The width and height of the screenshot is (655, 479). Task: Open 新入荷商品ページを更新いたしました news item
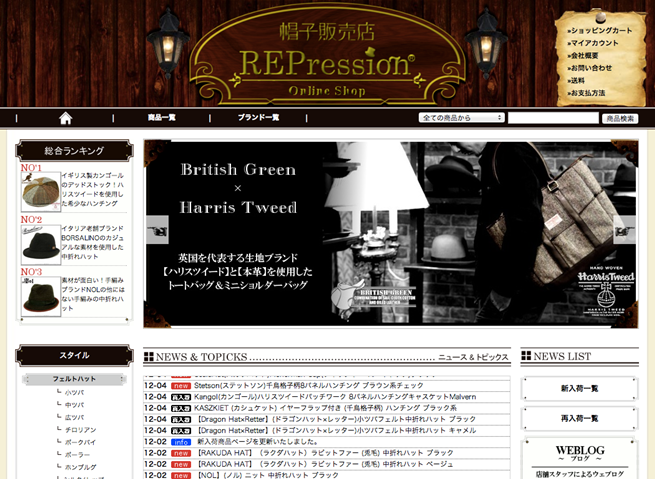coord(258,442)
